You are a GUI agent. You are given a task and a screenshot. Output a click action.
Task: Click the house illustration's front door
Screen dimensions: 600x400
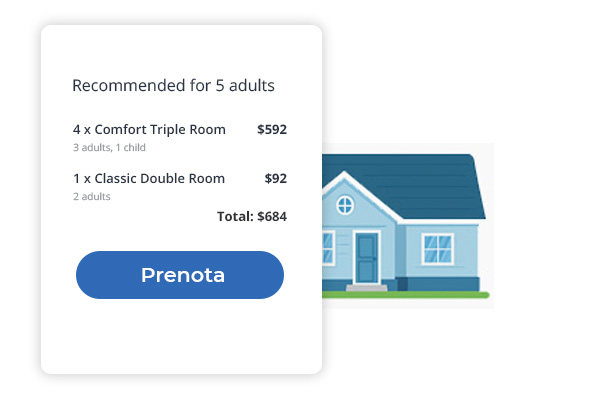[366, 257]
